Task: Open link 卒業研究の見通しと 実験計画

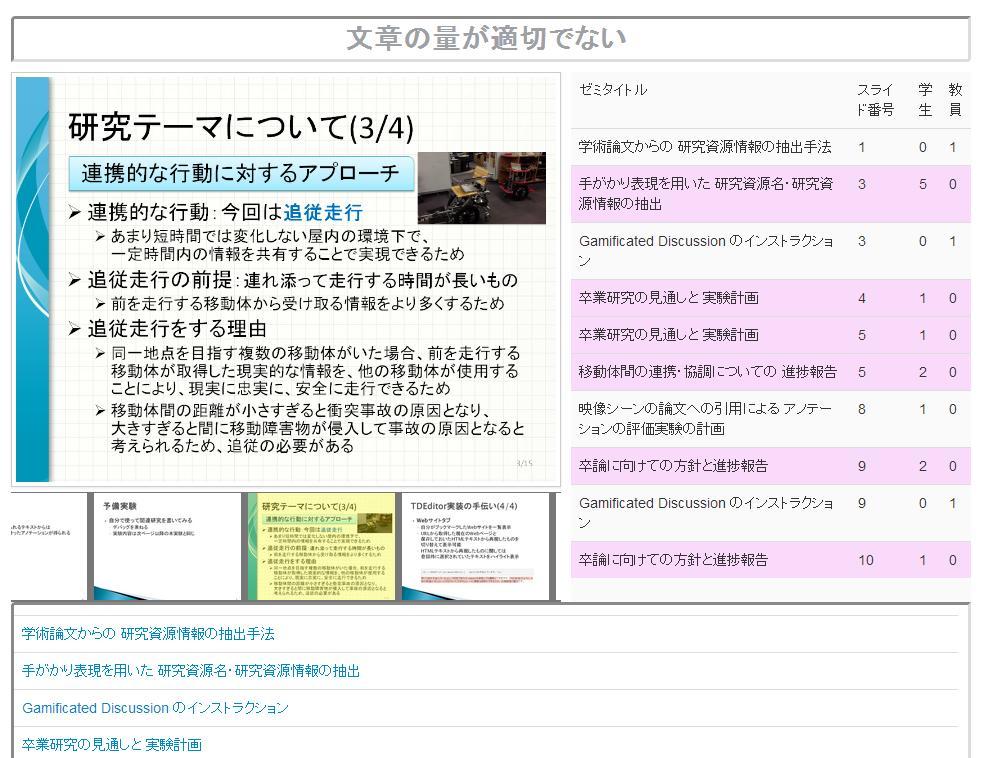Action: click(112, 745)
